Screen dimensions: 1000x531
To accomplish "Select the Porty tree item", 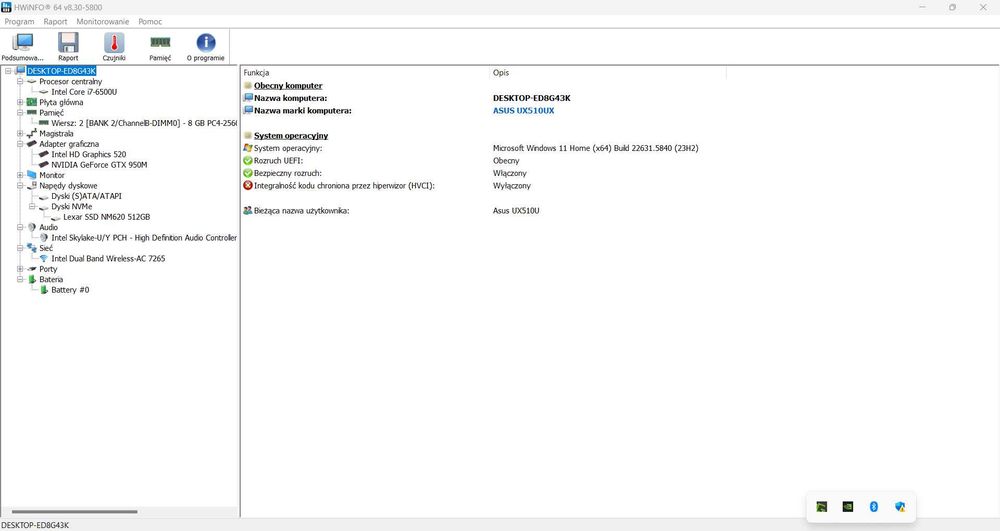I will (x=48, y=269).
